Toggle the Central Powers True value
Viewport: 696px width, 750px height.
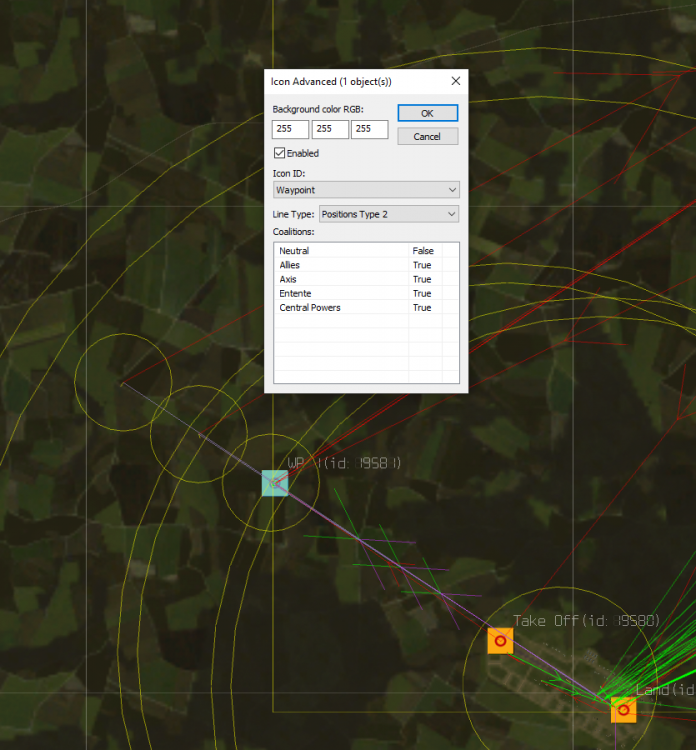(x=422, y=307)
